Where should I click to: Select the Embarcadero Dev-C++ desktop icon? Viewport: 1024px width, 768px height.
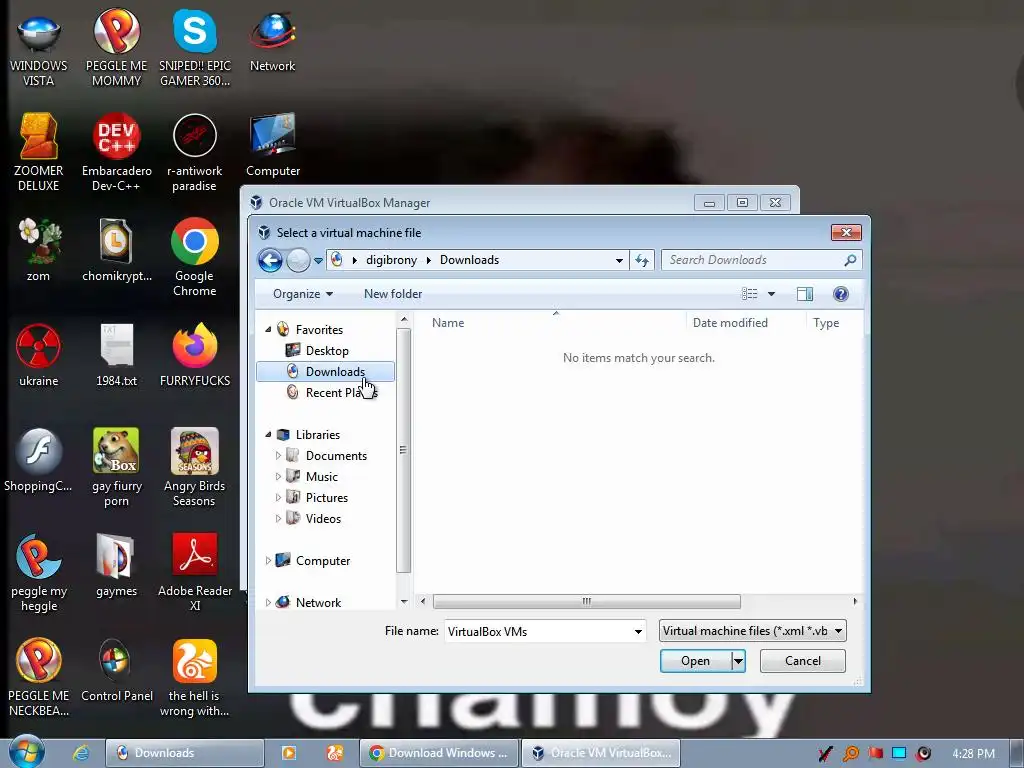tap(116, 152)
